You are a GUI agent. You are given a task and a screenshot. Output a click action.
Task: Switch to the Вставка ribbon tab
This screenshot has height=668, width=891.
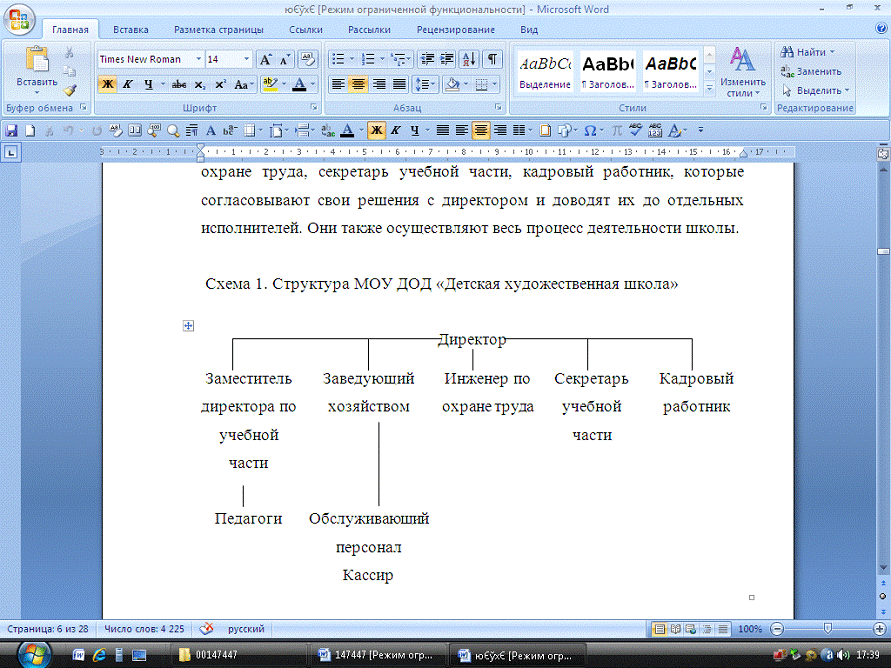click(x=129, y=30)
